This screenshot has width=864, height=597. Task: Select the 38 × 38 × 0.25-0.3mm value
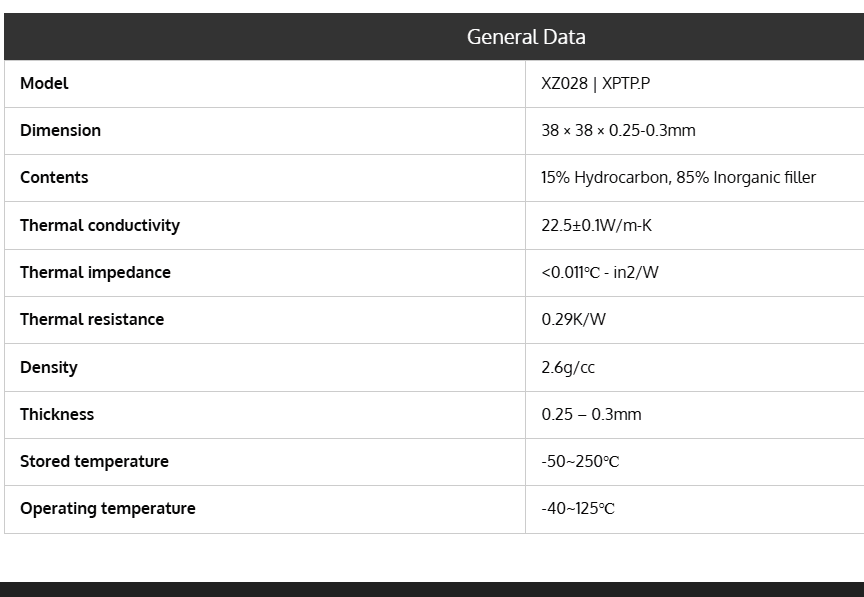pos(618,131)
